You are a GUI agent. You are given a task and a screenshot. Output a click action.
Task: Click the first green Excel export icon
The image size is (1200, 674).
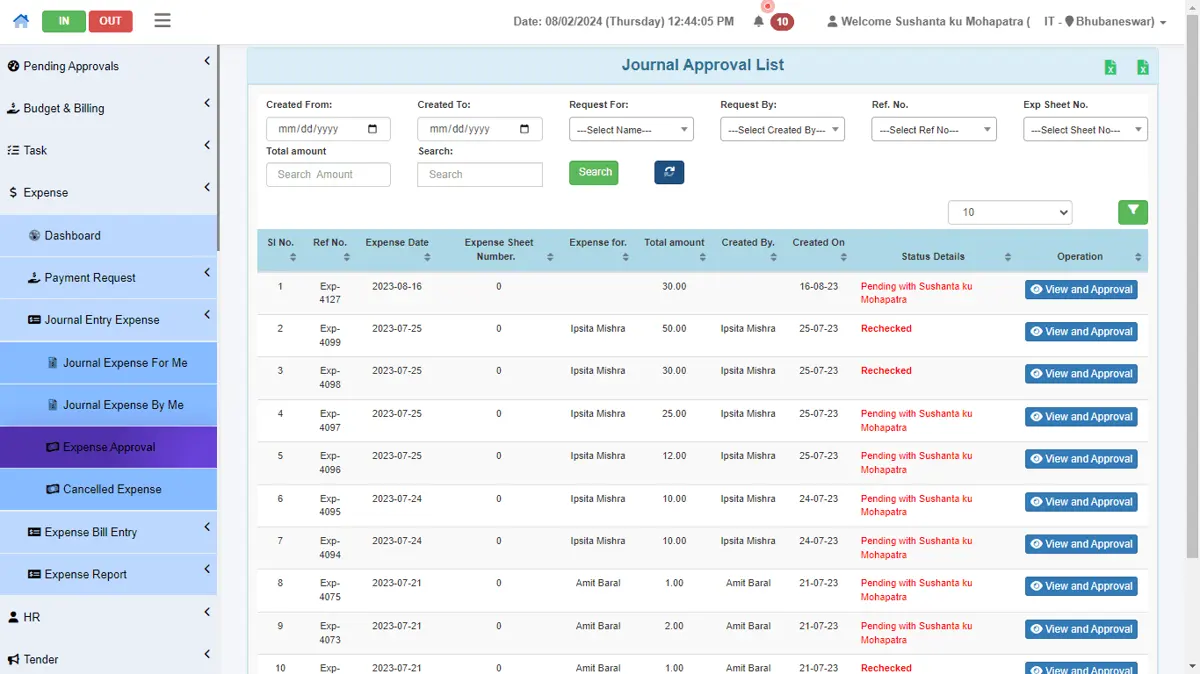pos(1110,67)
